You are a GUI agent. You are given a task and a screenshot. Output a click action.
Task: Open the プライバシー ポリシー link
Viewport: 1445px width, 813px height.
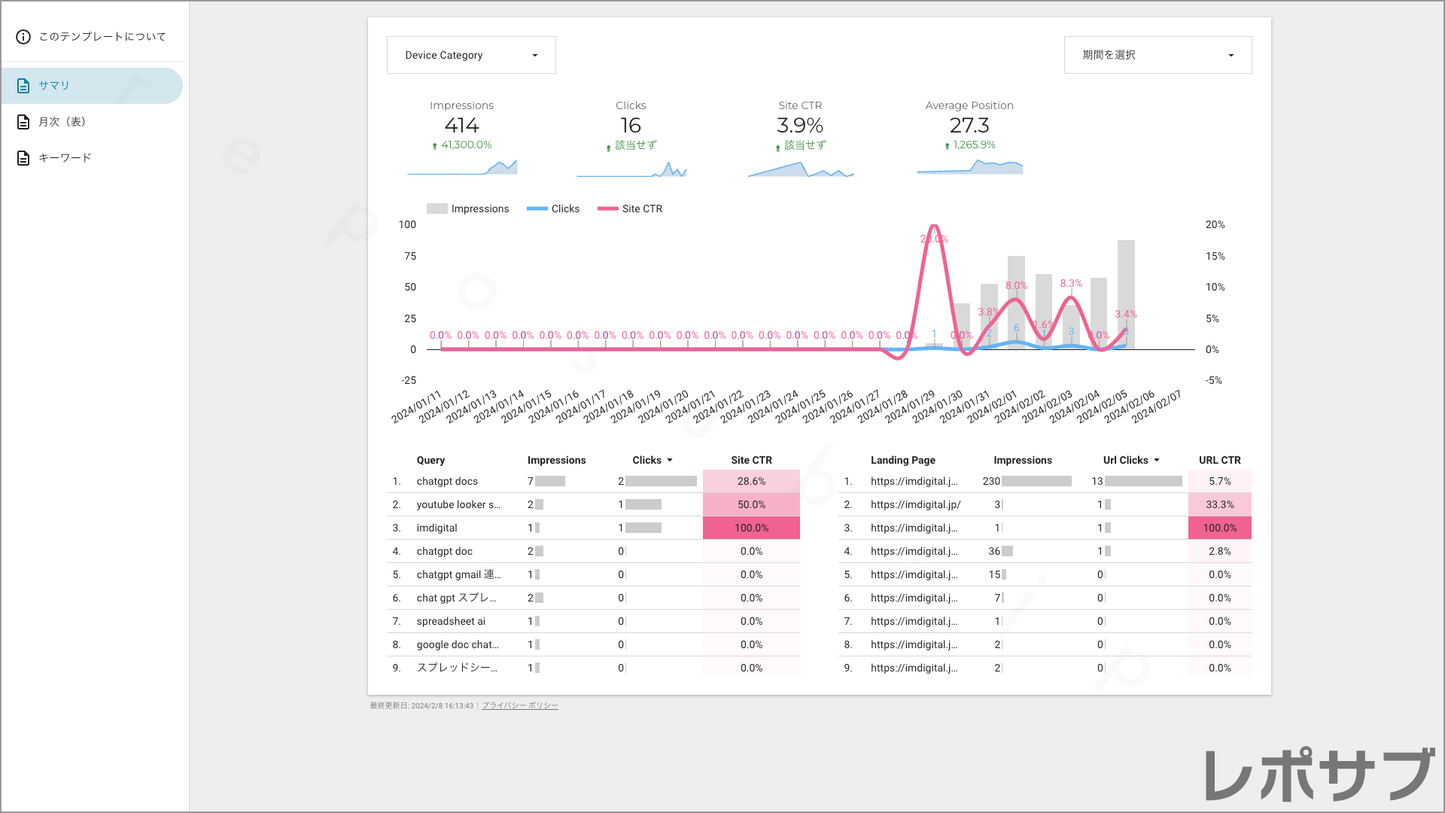tap(520, 706)
